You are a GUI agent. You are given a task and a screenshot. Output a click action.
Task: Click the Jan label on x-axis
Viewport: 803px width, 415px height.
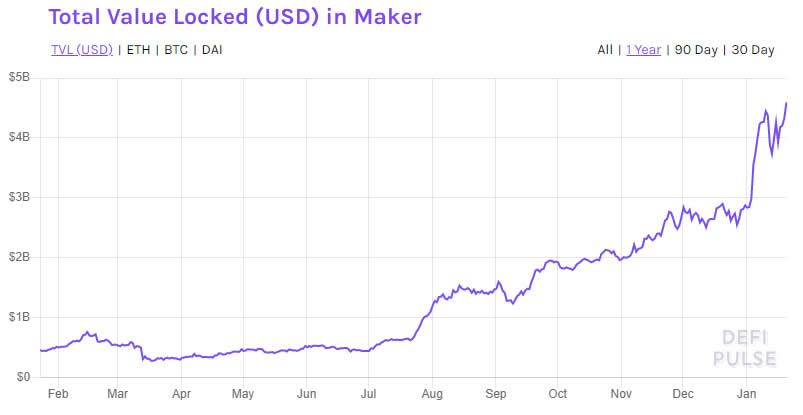746,393
